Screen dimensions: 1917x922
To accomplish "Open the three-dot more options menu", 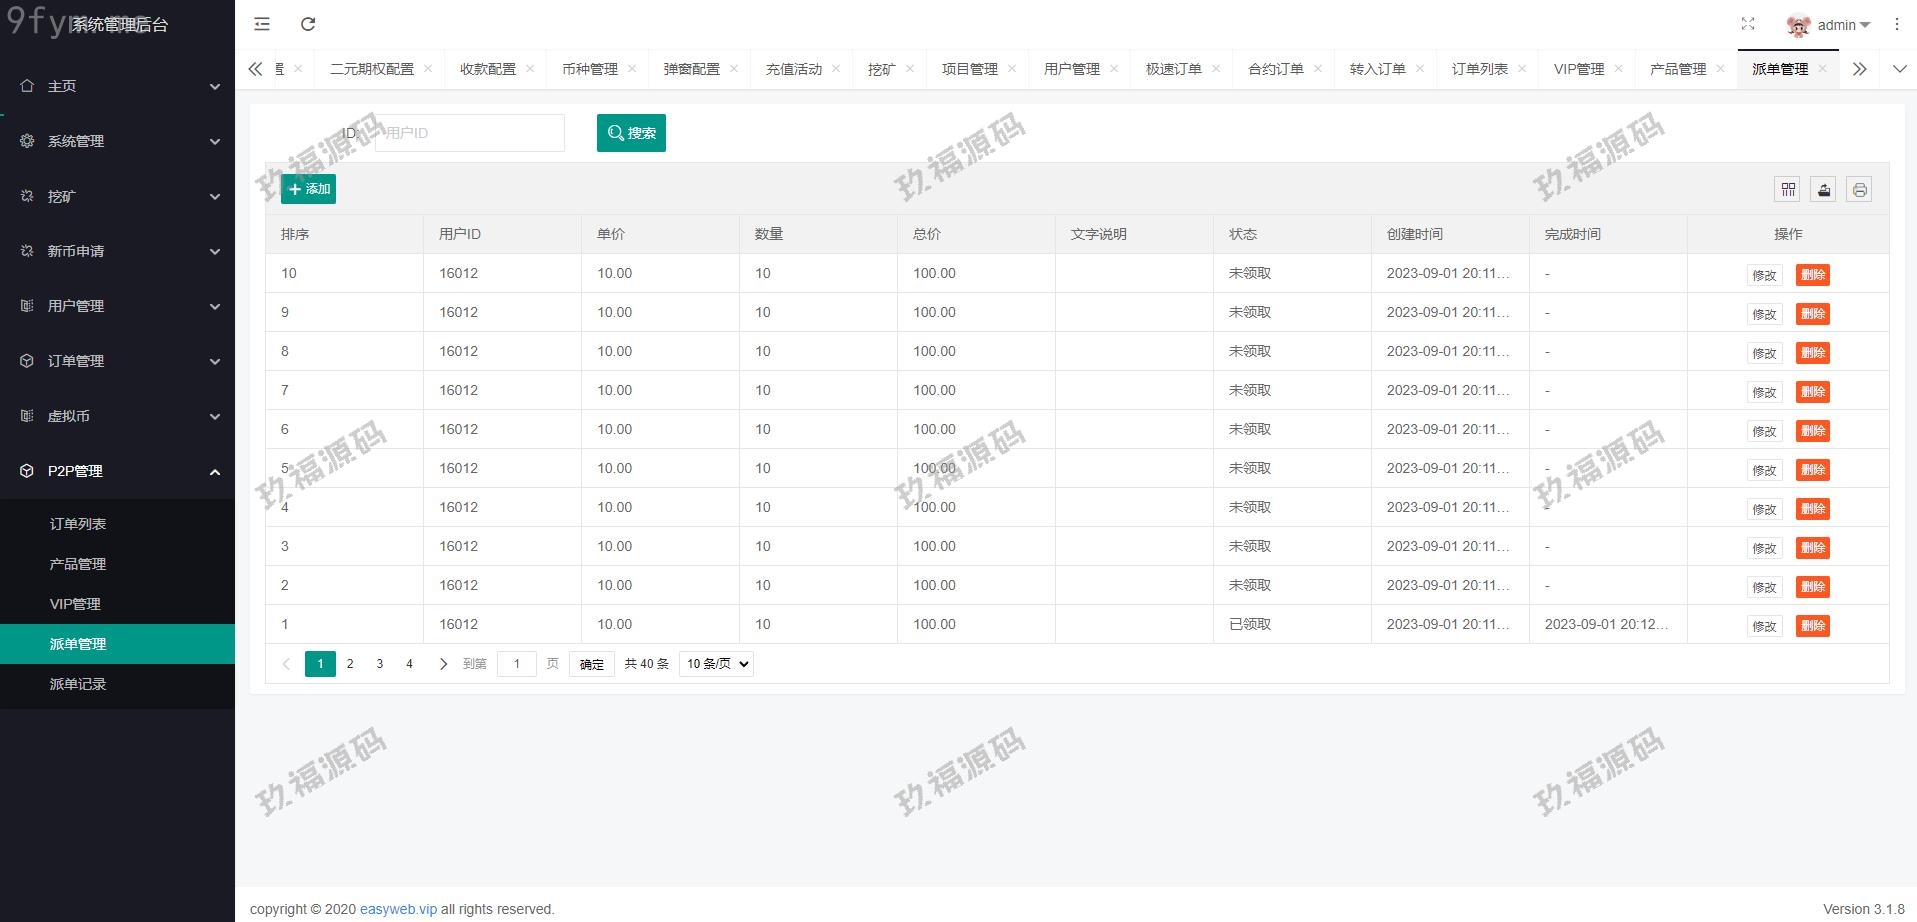I will pyautogui.click(x=1896, y=24).
